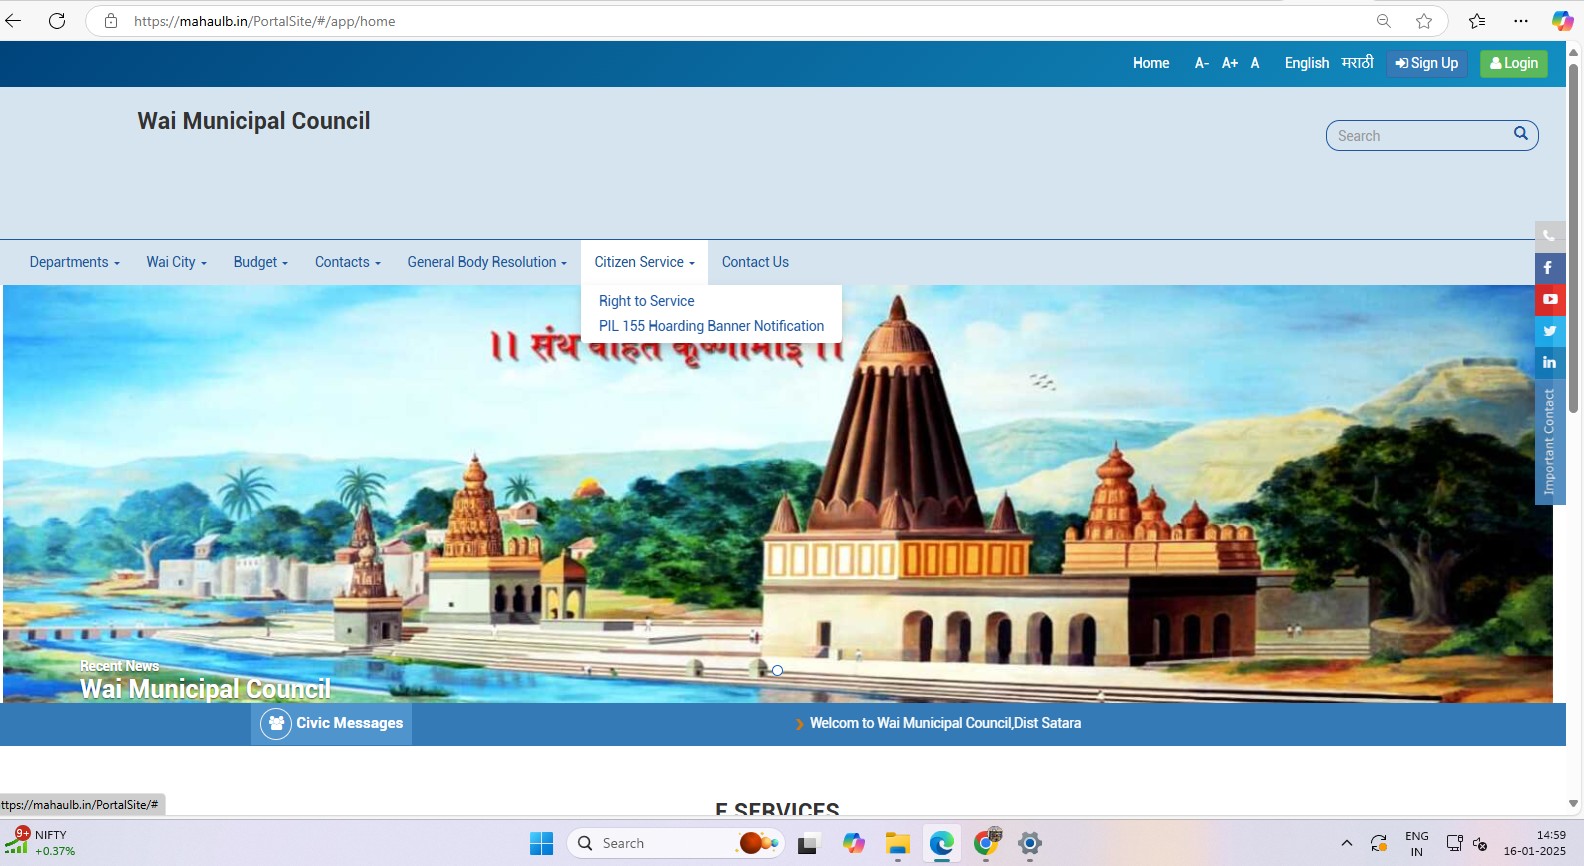Show hidden tray icons chevron
The width and height of the screenshot is (1584, 866).
[1346, 844]
